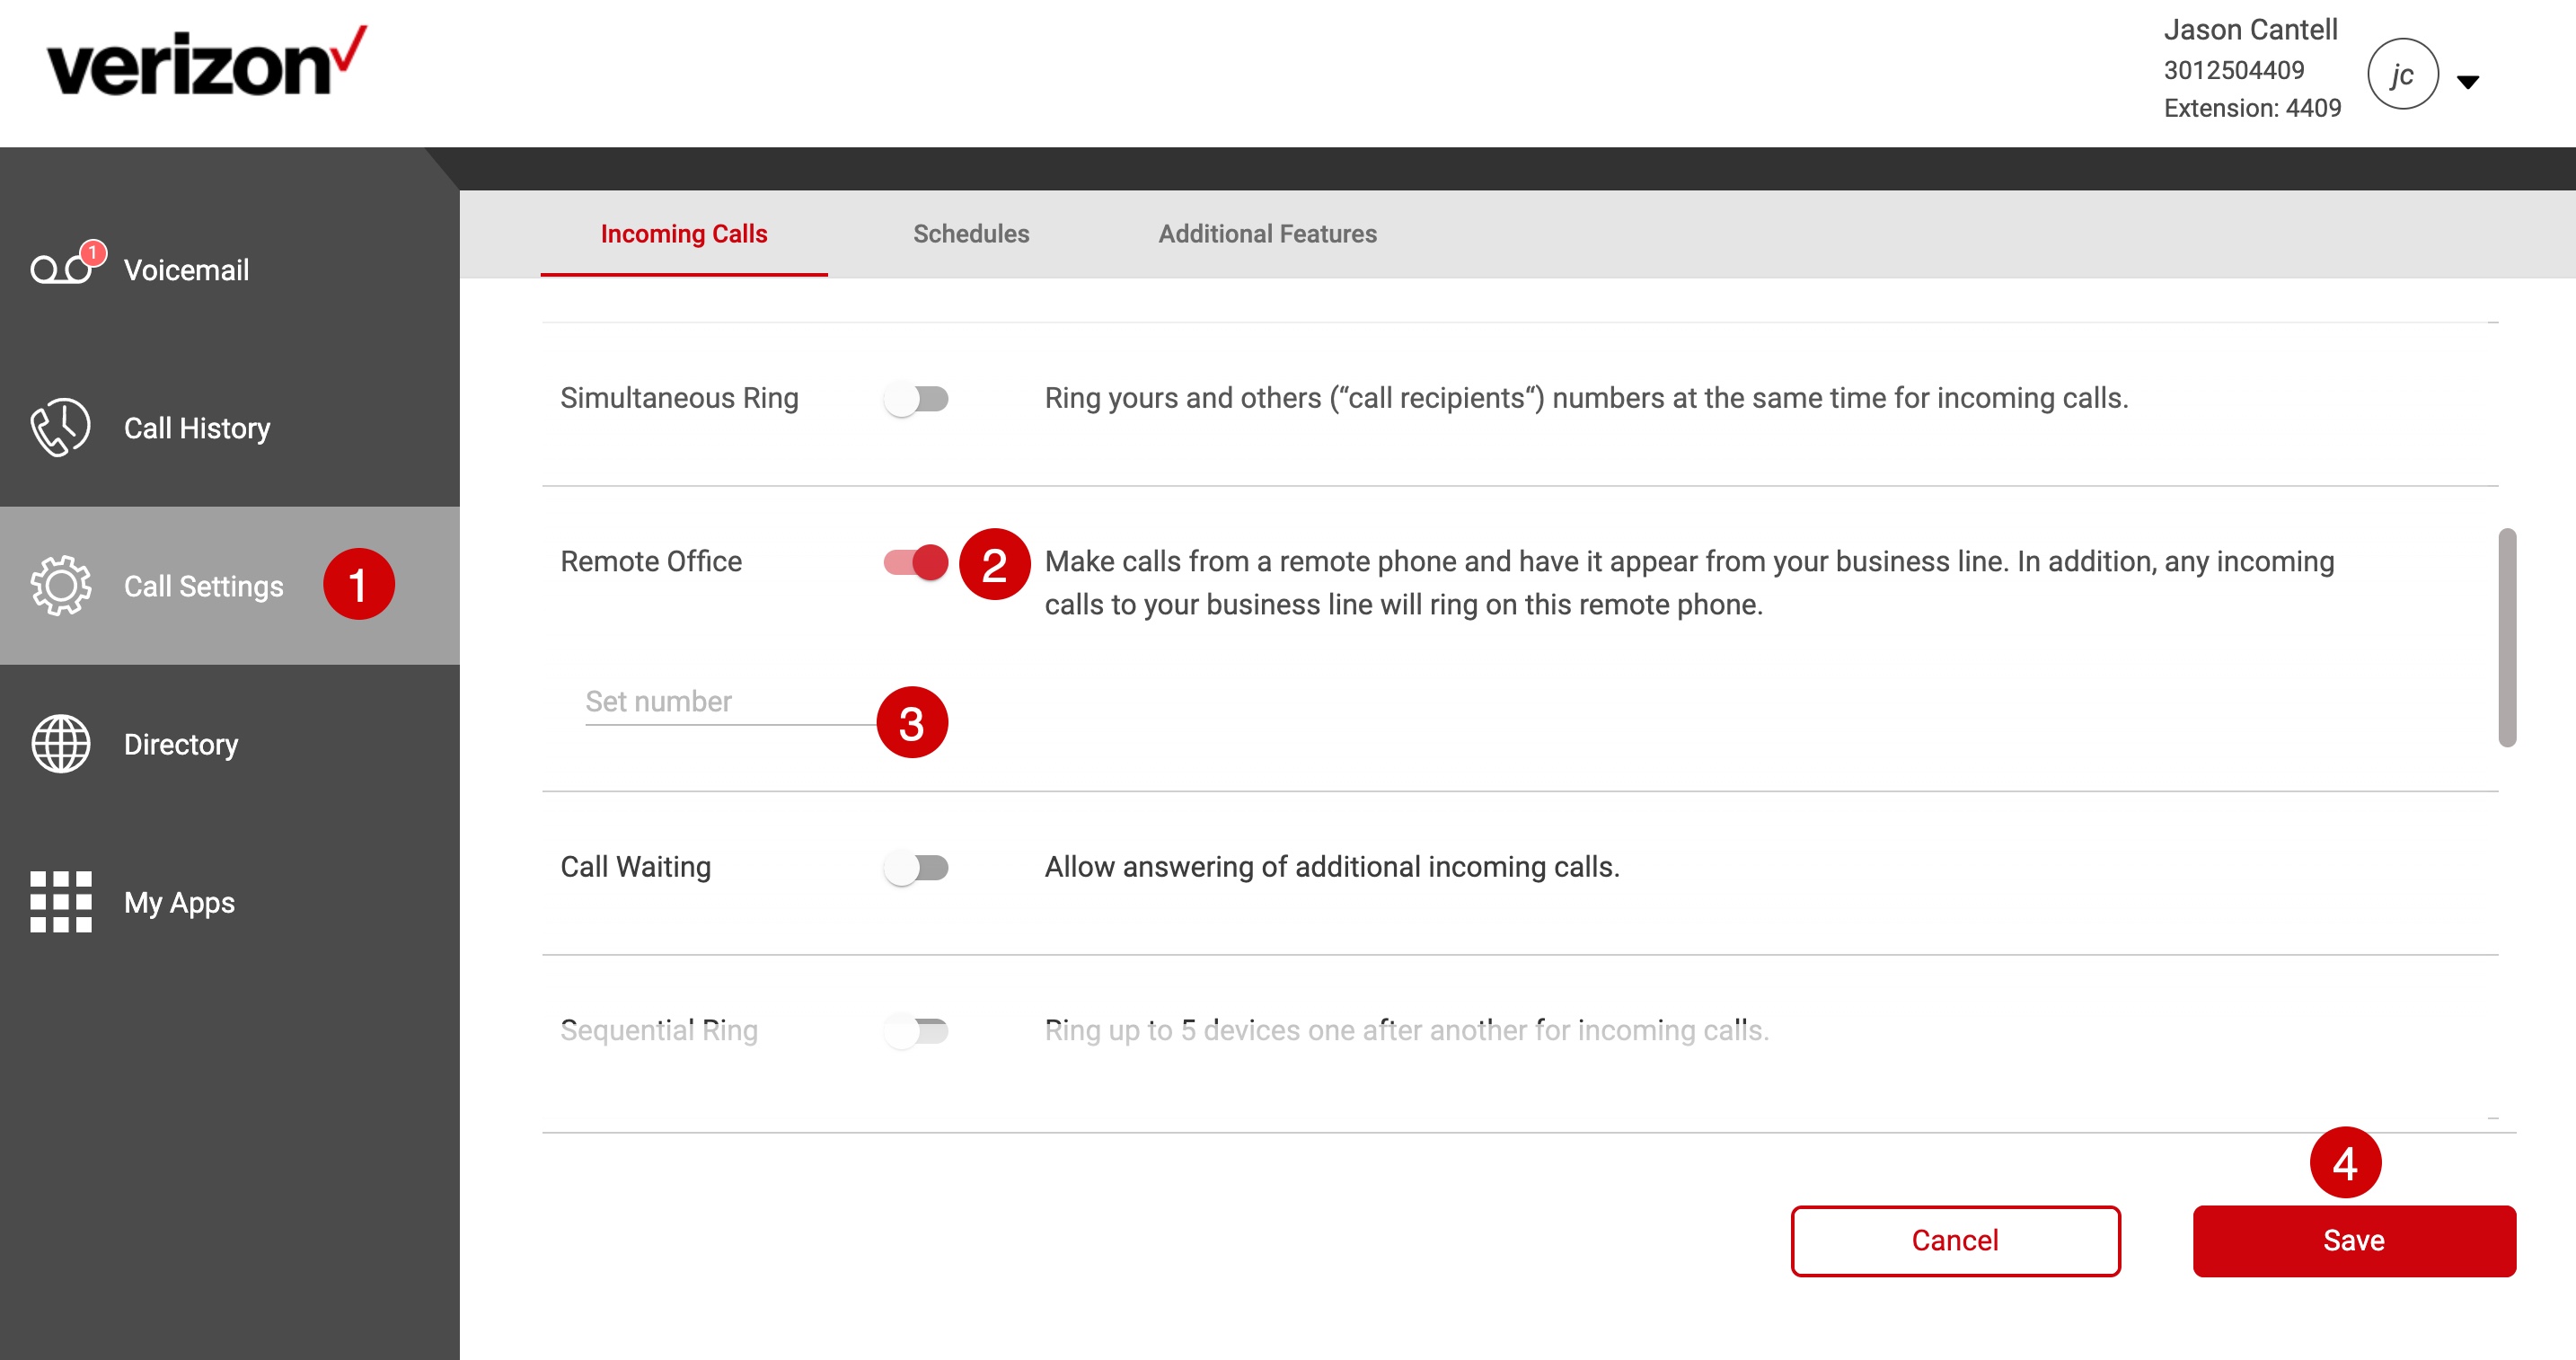This screenshot has height=1360, width=2576.
Task: Open the Additional Features tab
Action: pos(1267,234)
